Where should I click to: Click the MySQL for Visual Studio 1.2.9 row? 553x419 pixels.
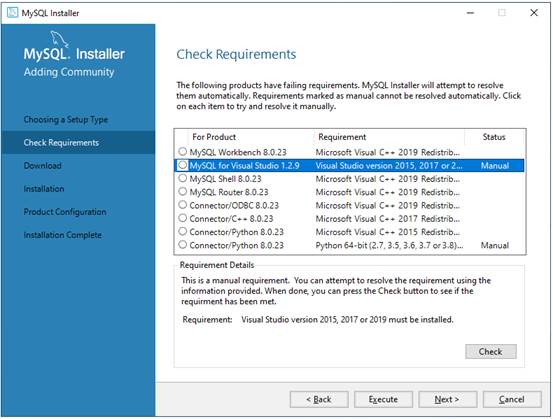coord(349,165)
